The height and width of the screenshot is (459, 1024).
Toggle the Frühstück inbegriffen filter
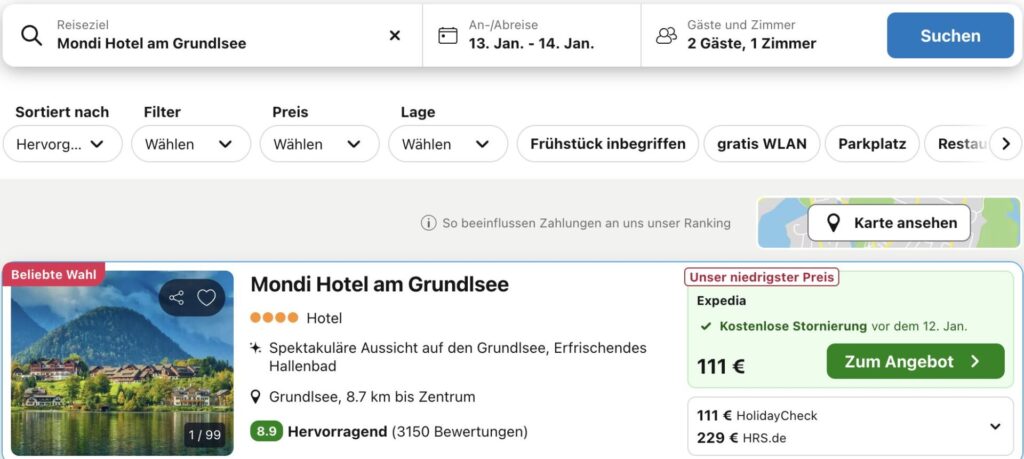pos(607,144)
